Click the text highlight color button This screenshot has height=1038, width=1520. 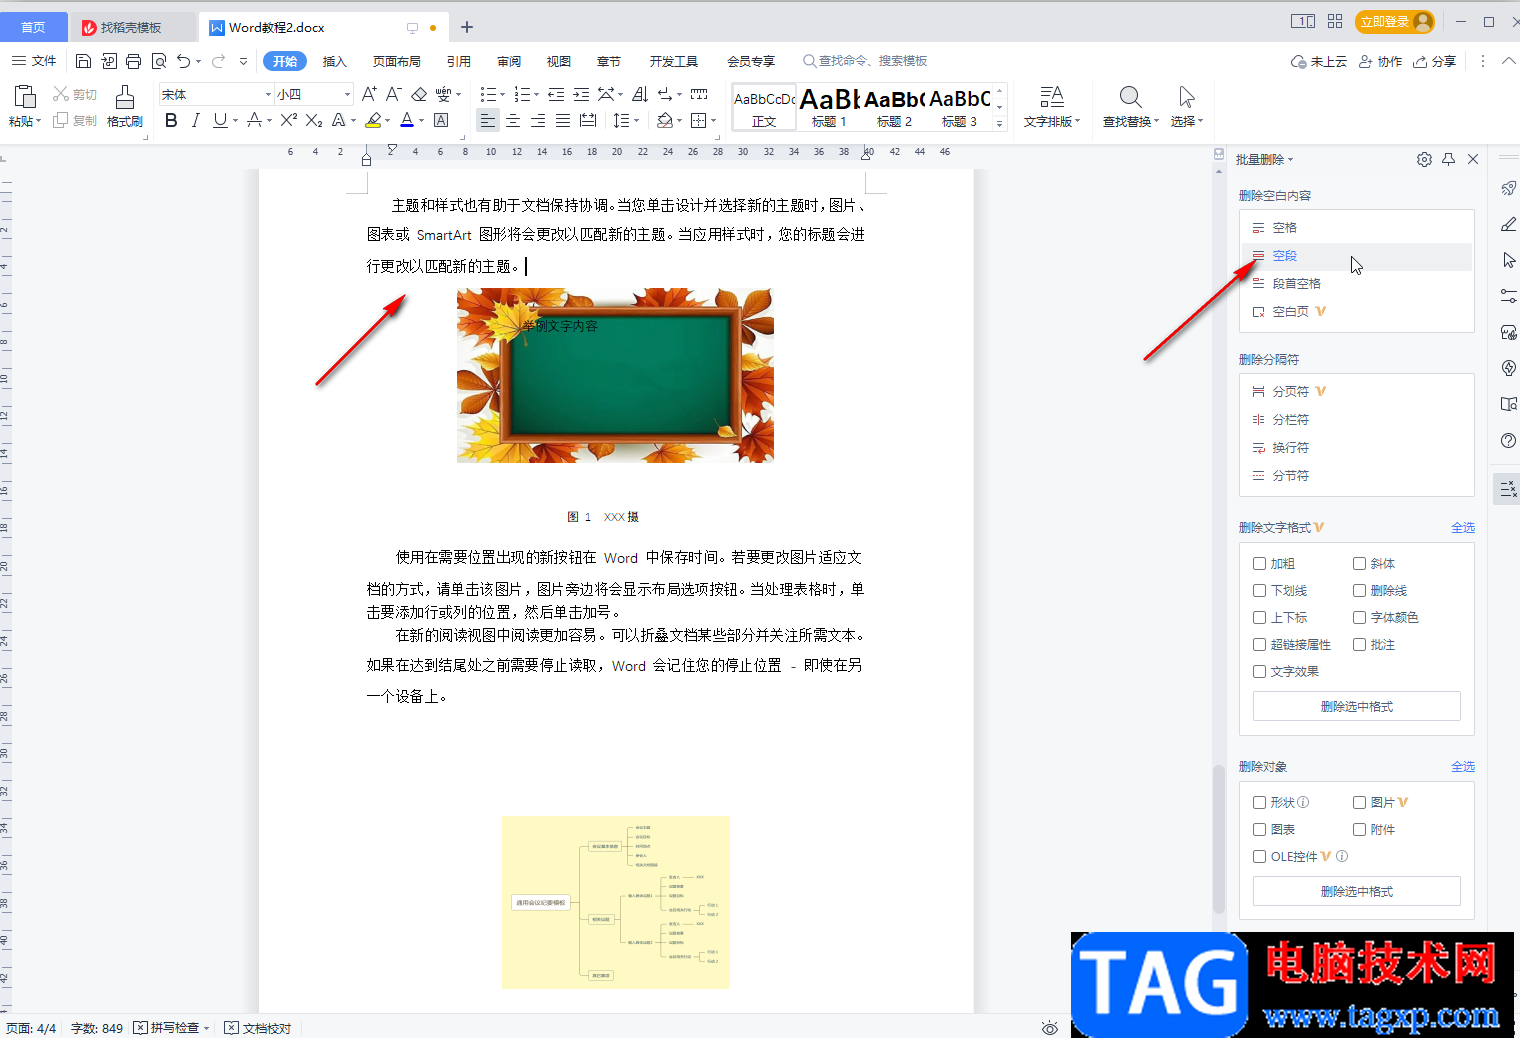[373, 120]
